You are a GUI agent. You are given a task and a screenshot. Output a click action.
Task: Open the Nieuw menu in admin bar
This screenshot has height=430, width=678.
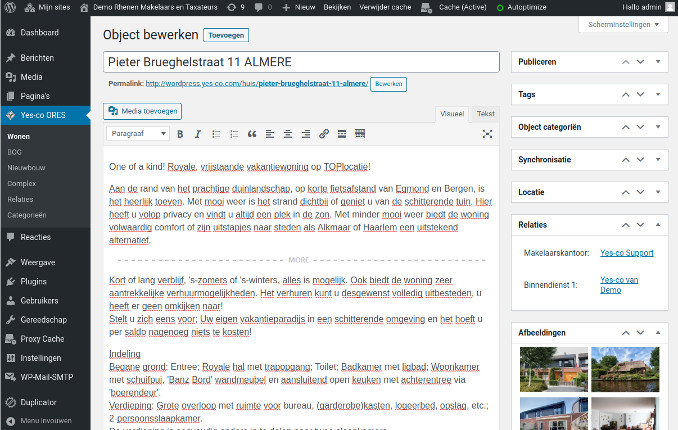[x=299, y=7]
